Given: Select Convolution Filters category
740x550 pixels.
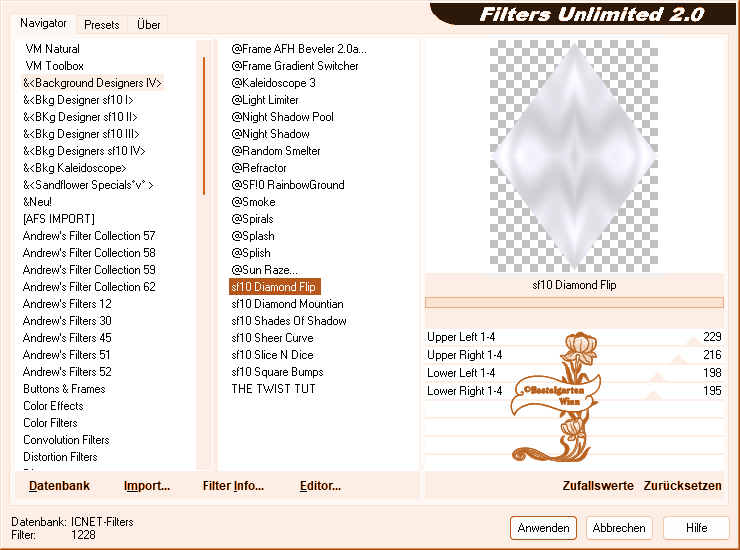Looking at the screenshot, I should [x=66, y=440].
